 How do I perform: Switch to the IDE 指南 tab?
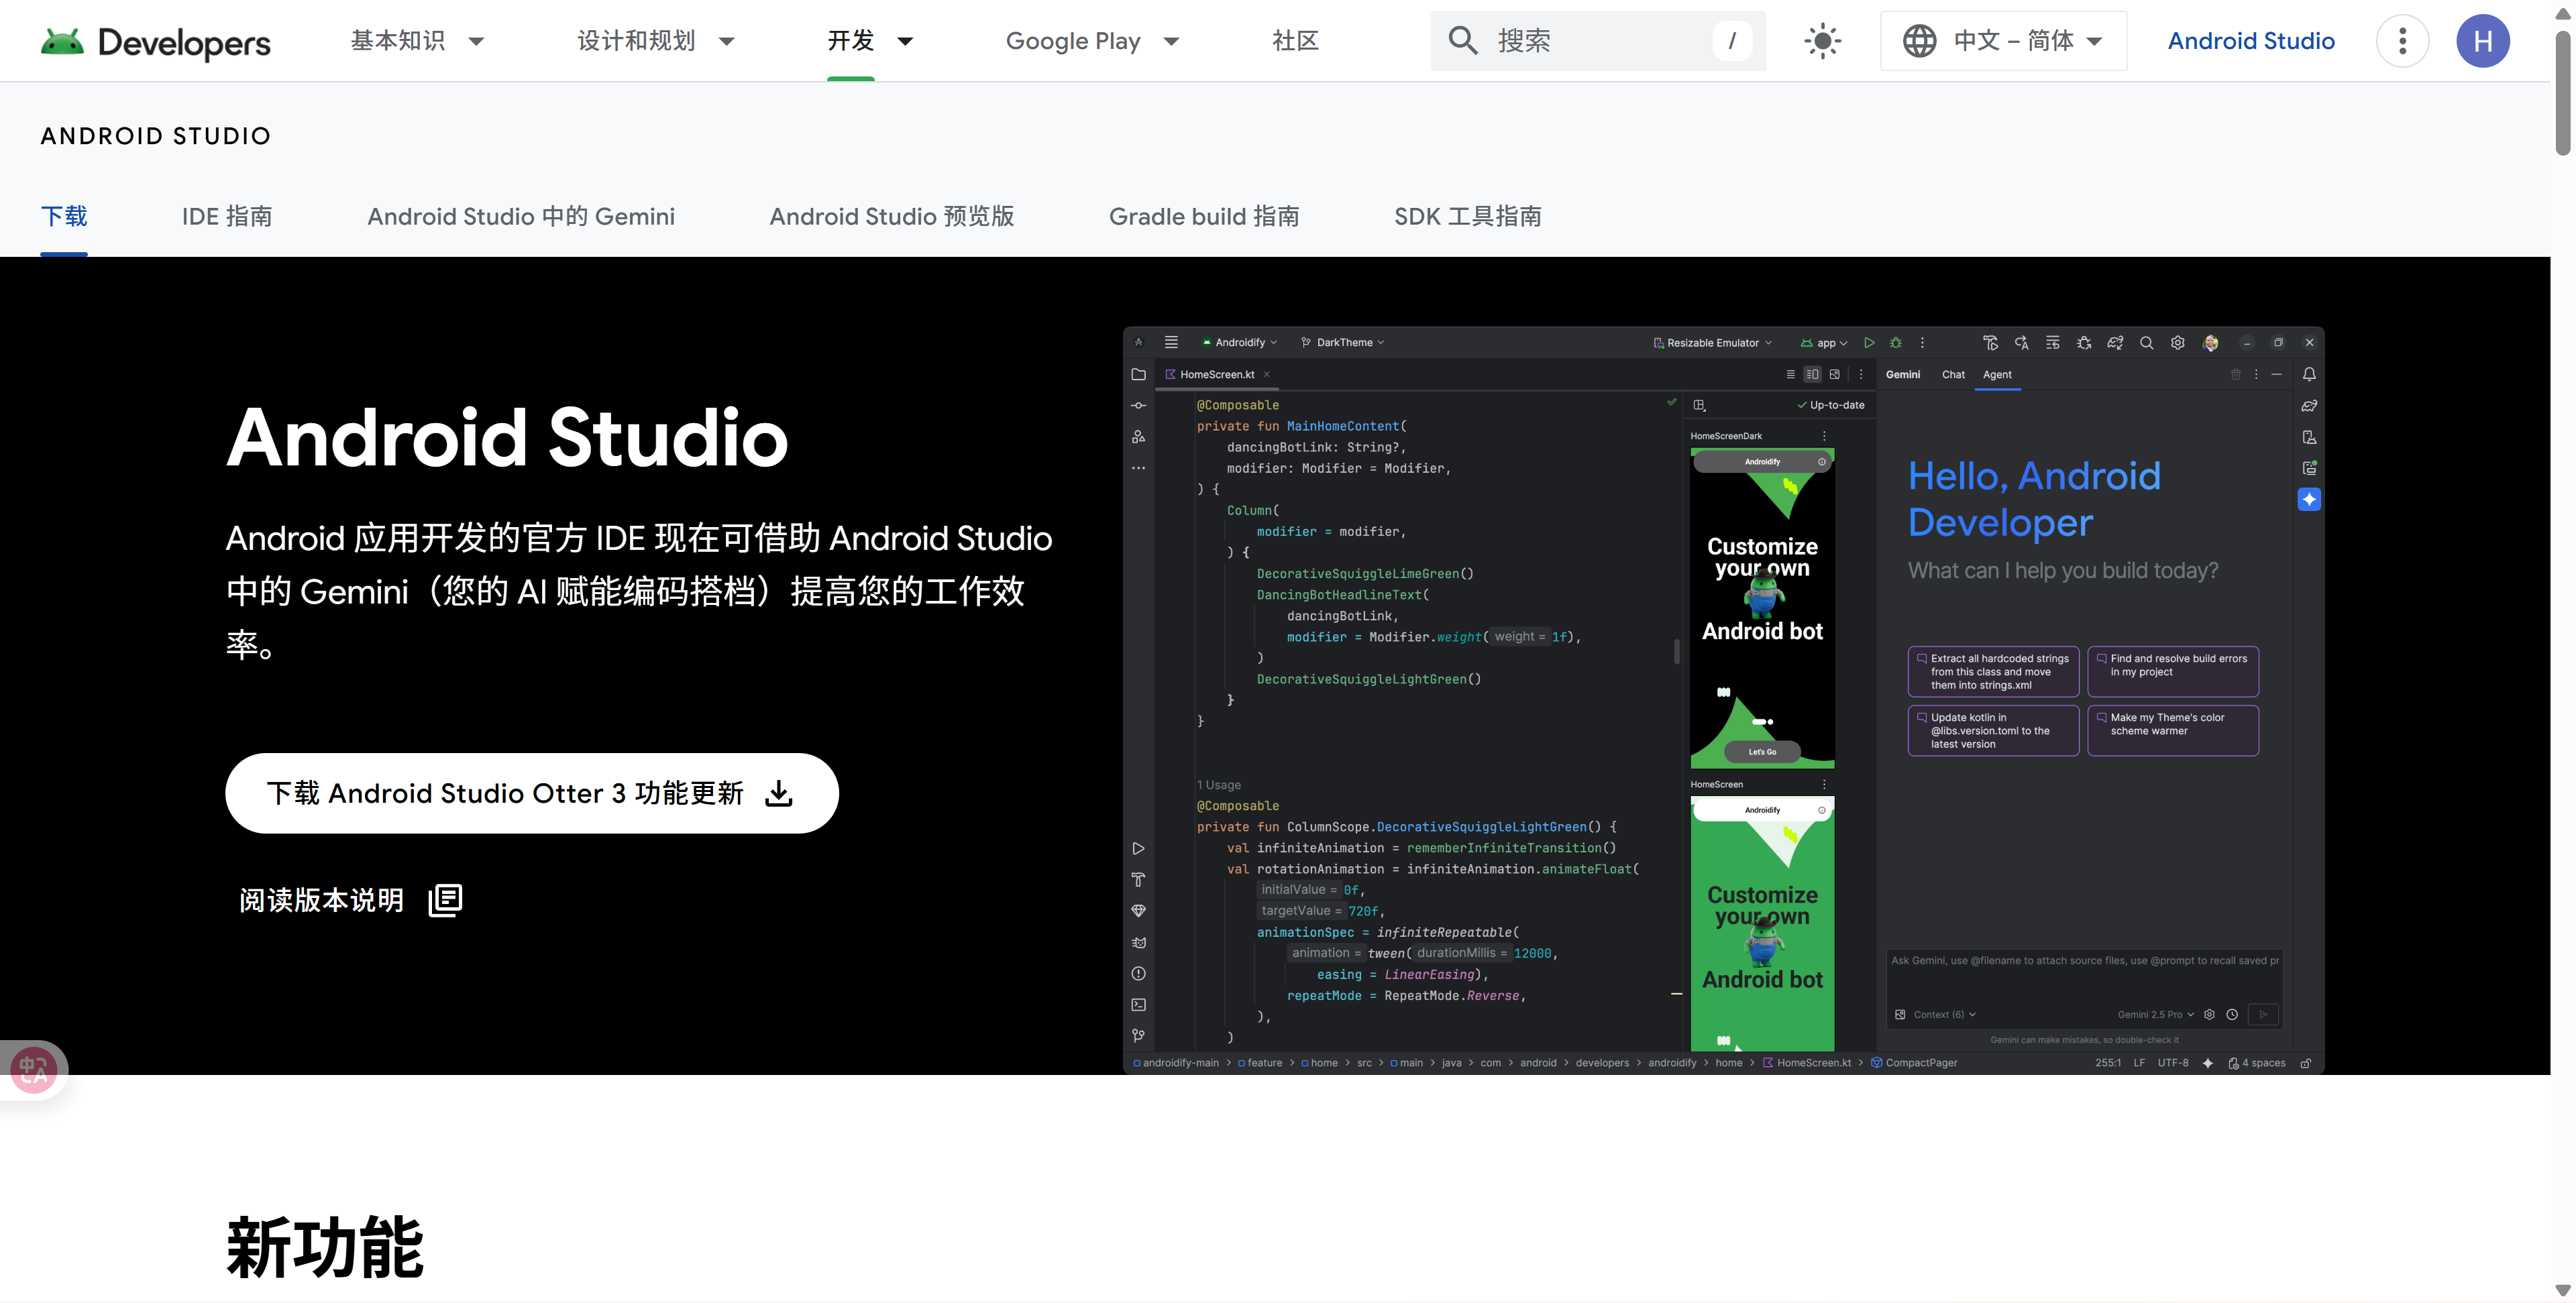(x=227, y=216)
